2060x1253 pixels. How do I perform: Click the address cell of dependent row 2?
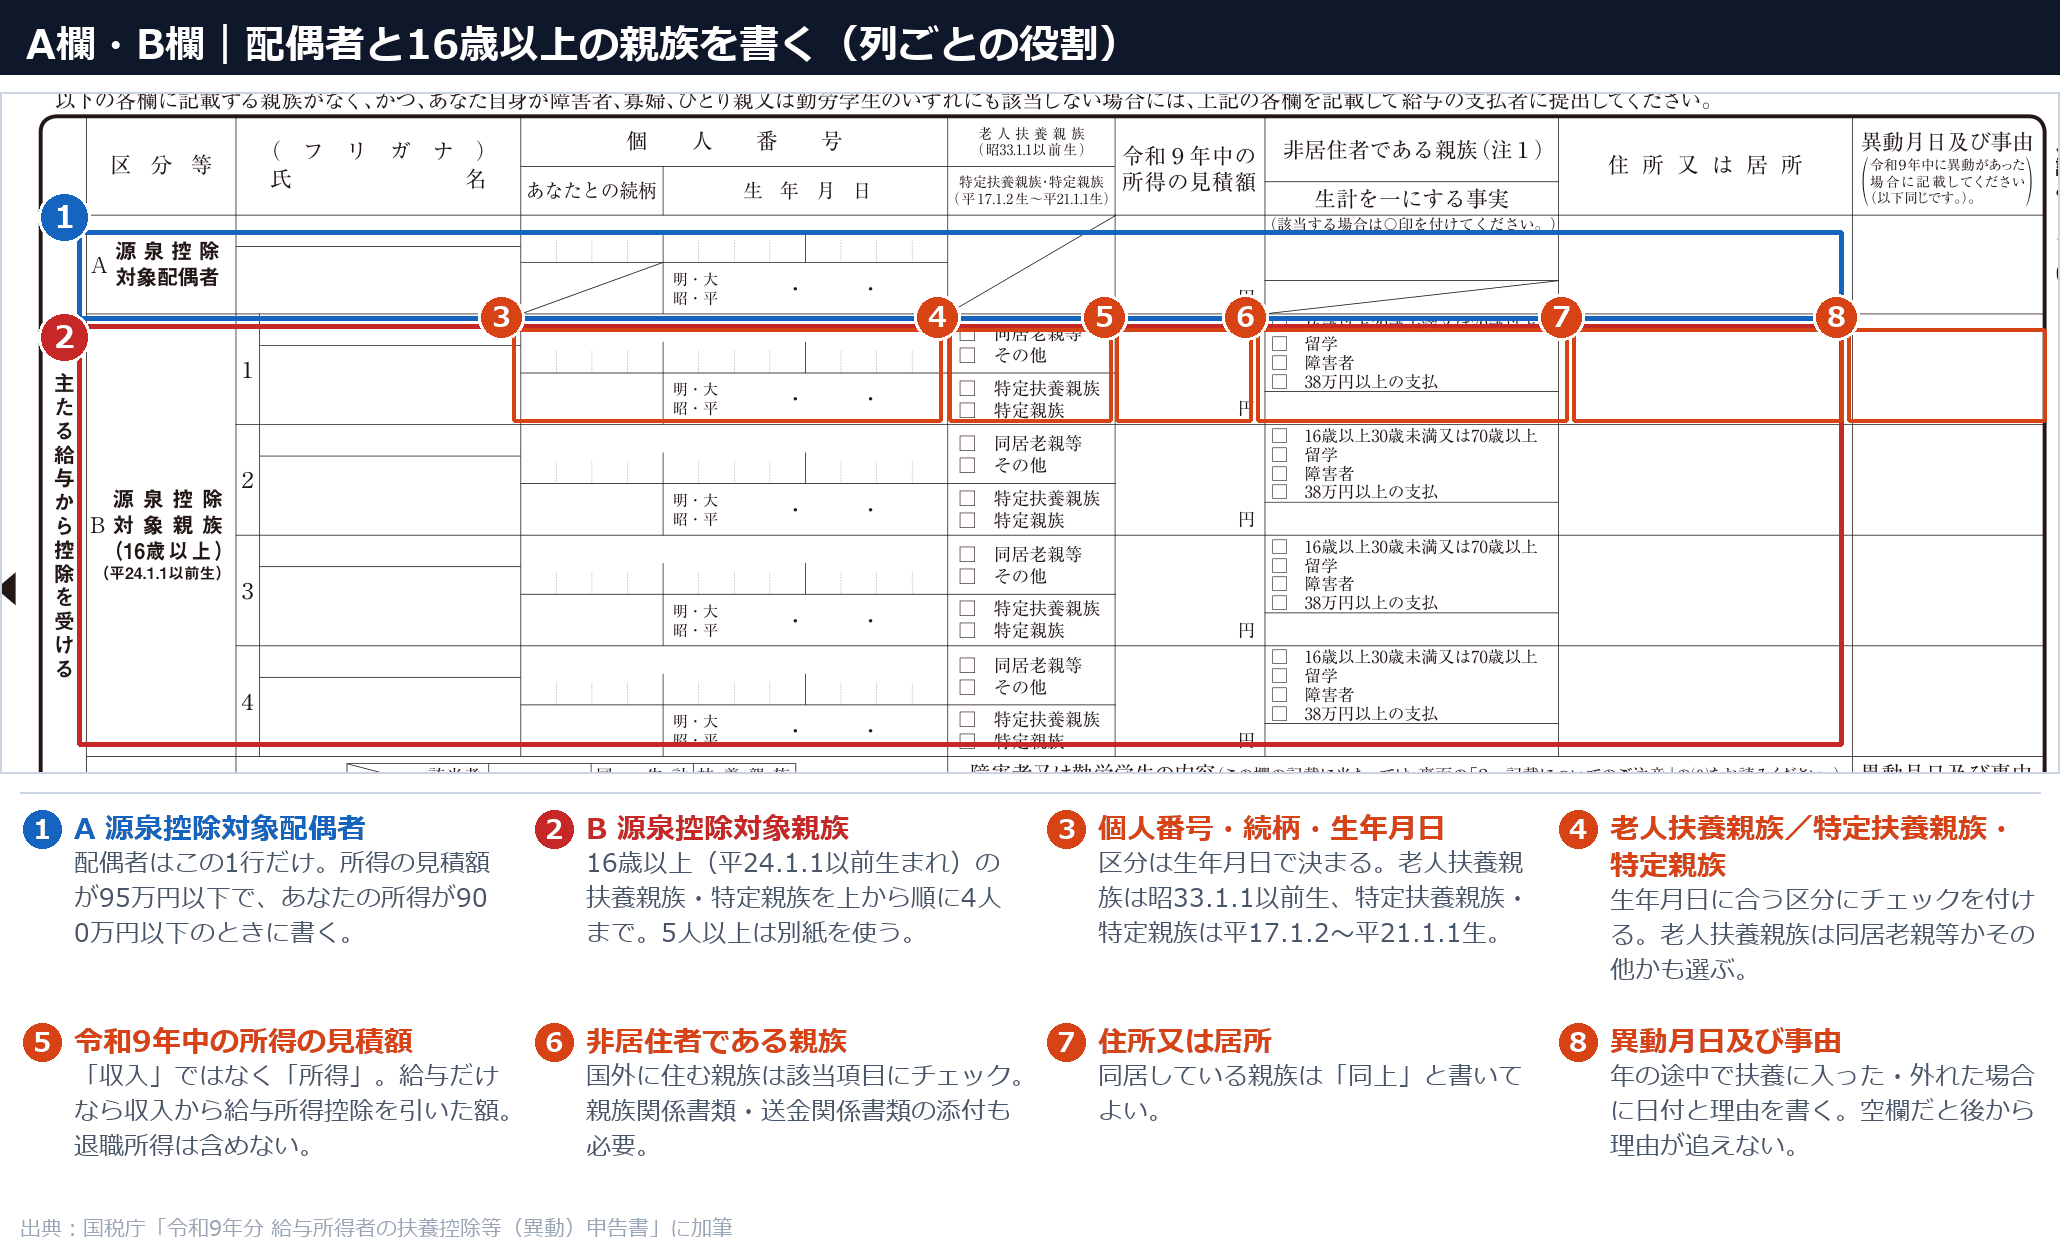(x=1705, y=480)
